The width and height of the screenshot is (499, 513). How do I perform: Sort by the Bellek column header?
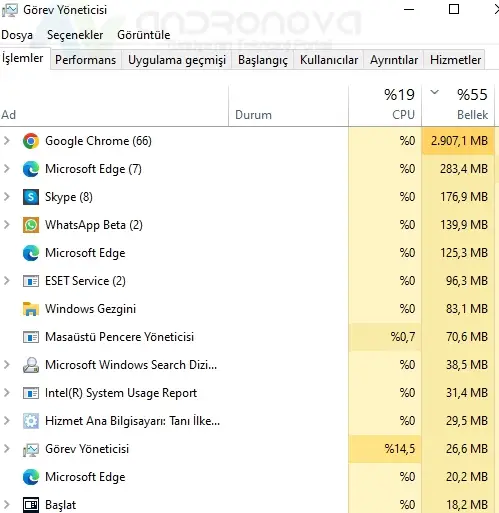point(458,106)
